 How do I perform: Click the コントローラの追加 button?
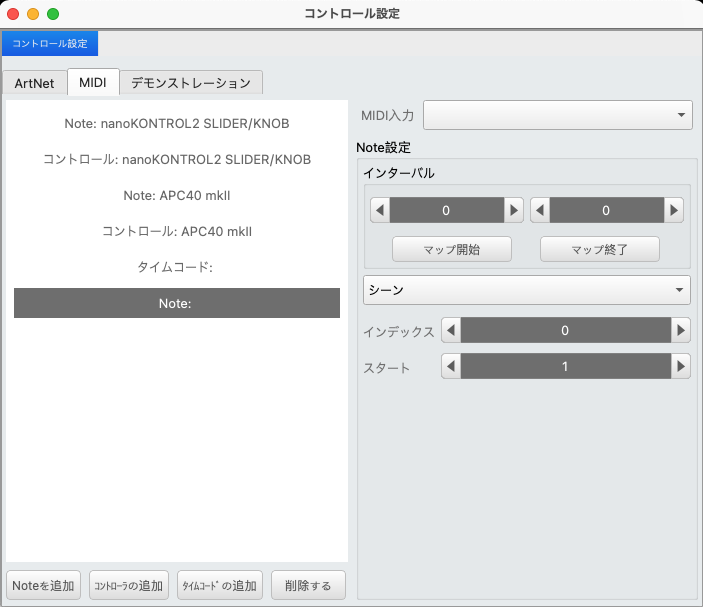(x=129, y=585)
